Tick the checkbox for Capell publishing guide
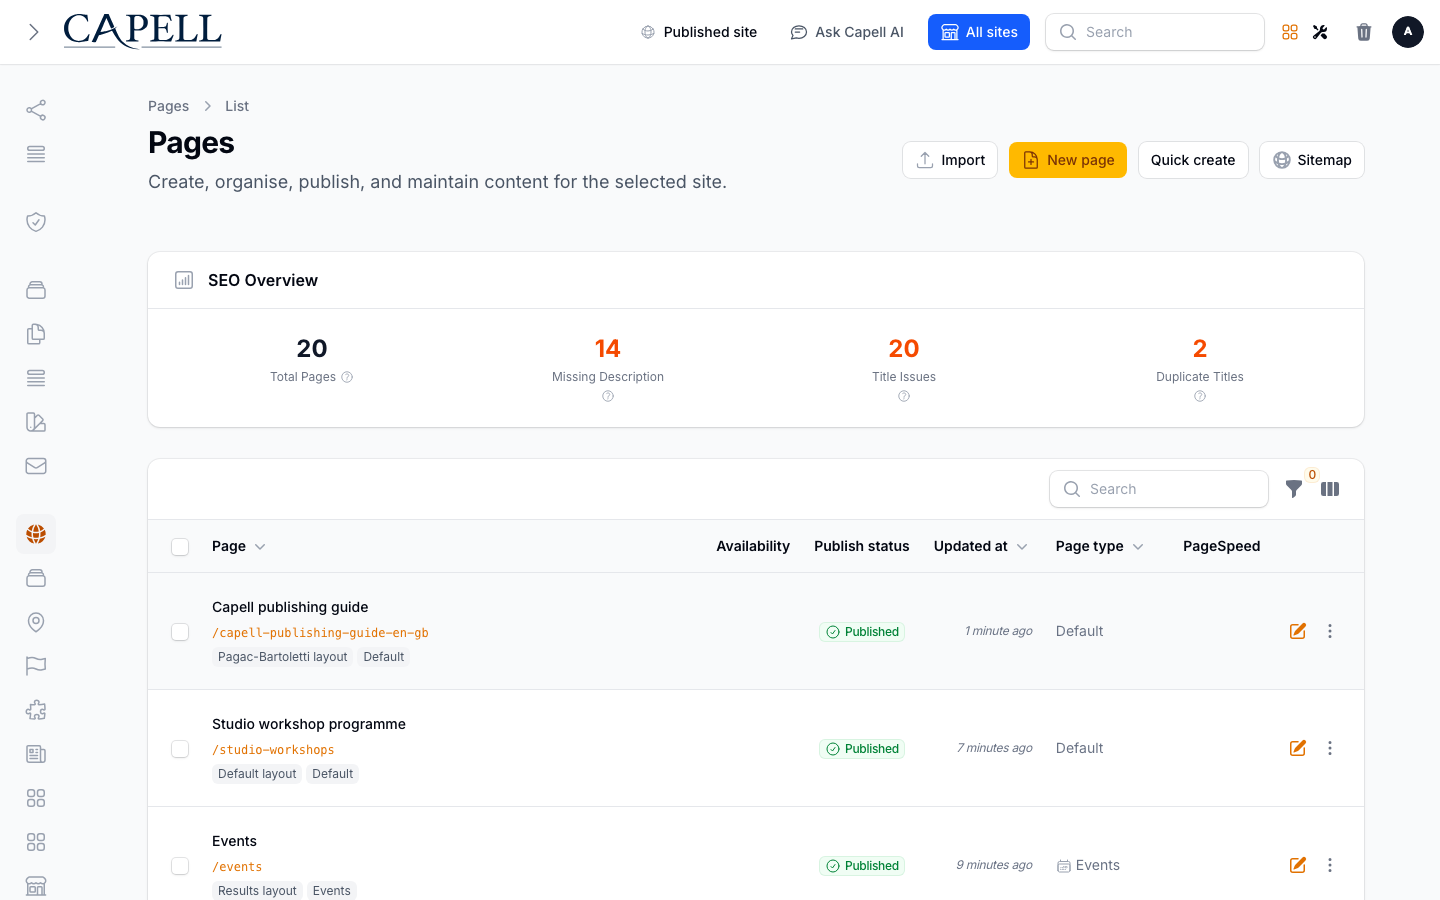Screen dimensions: 1440x900 point(180,632)
